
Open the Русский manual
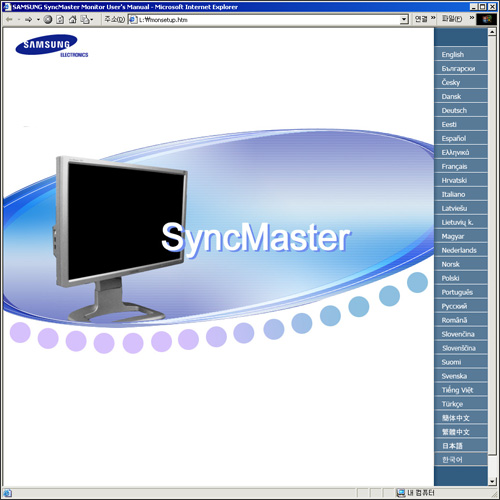(x=461, y=306)
